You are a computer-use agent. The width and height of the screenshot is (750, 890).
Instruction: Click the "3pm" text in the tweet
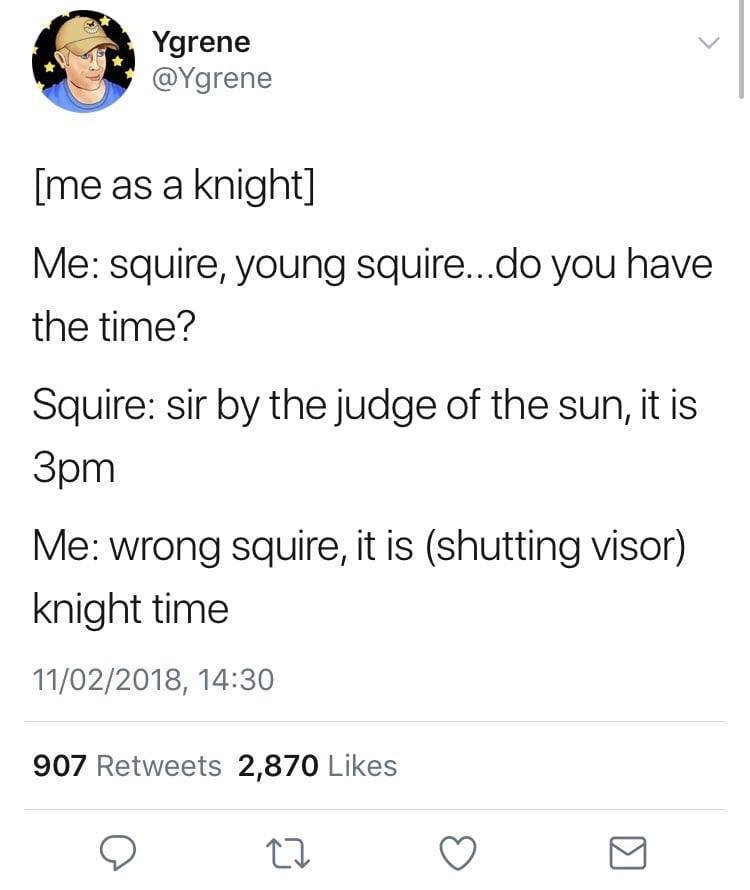pos(73,468)
